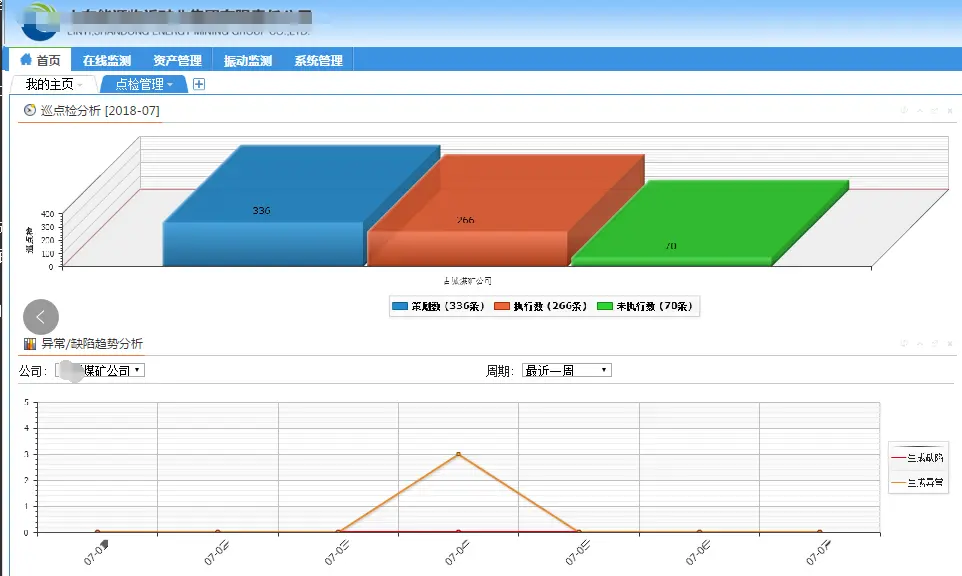Toggle the blue 336条 legend item
Screen dimensions: 962x576
pos(439,306)
